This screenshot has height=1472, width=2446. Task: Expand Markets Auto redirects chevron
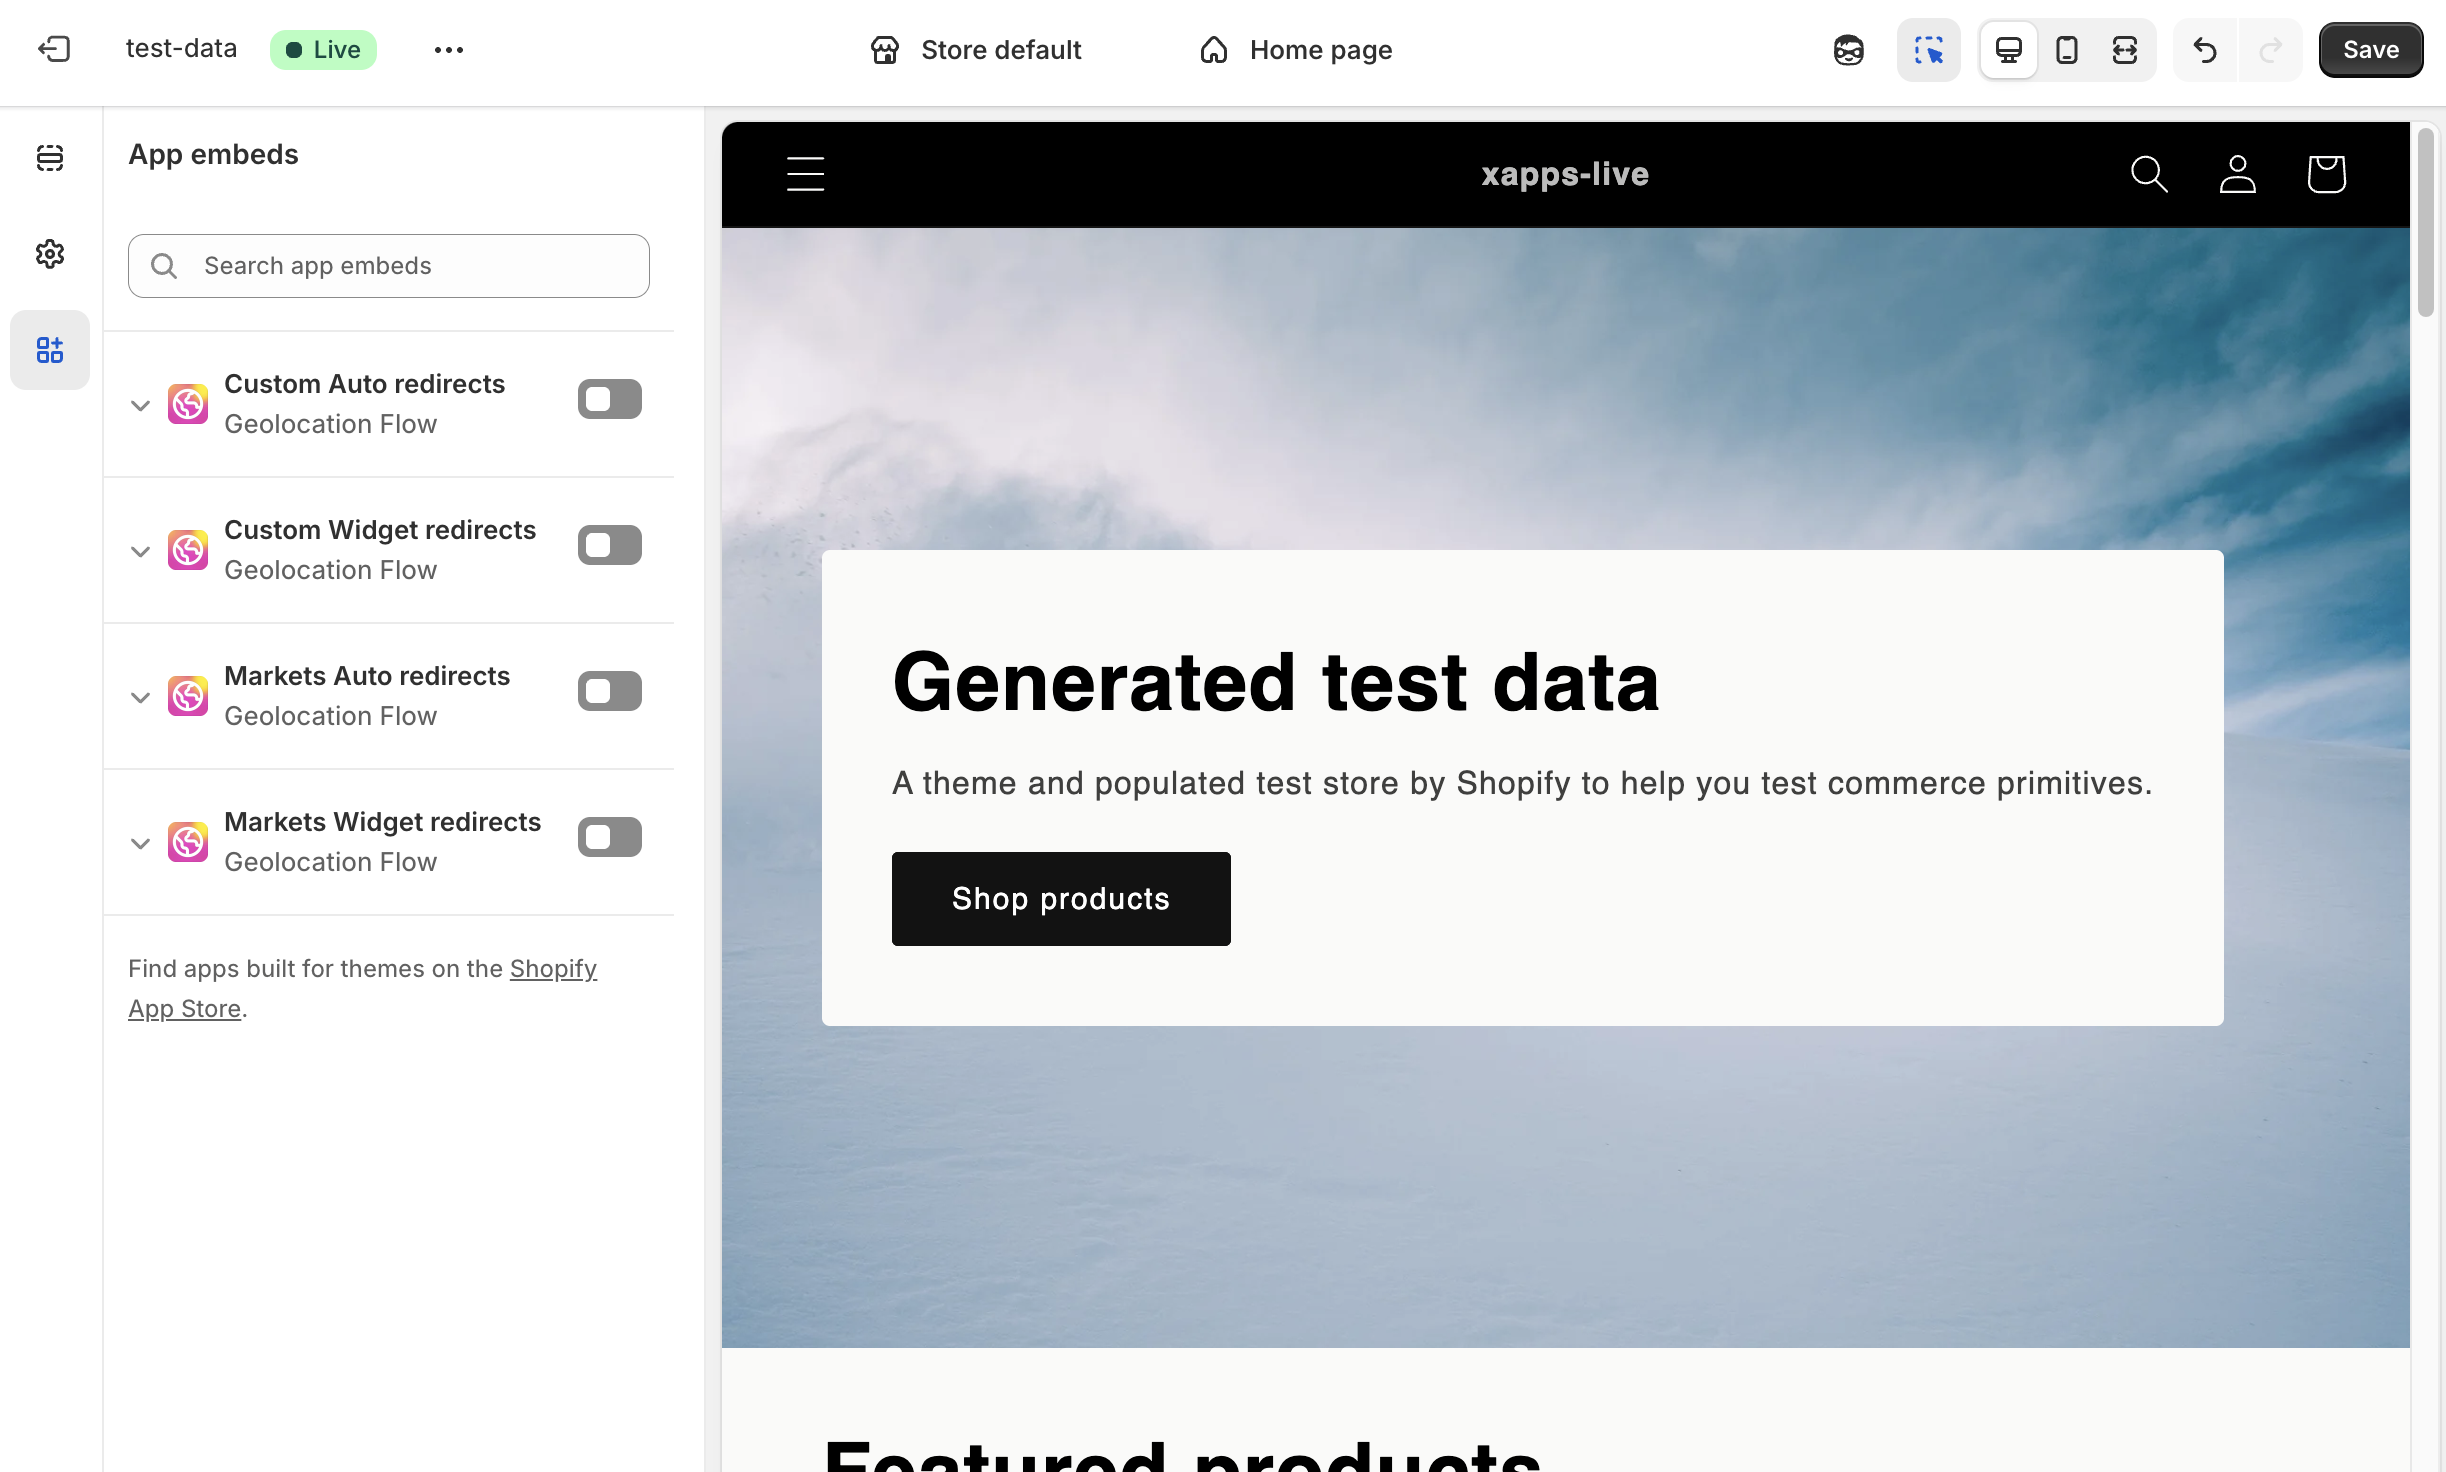140,697
